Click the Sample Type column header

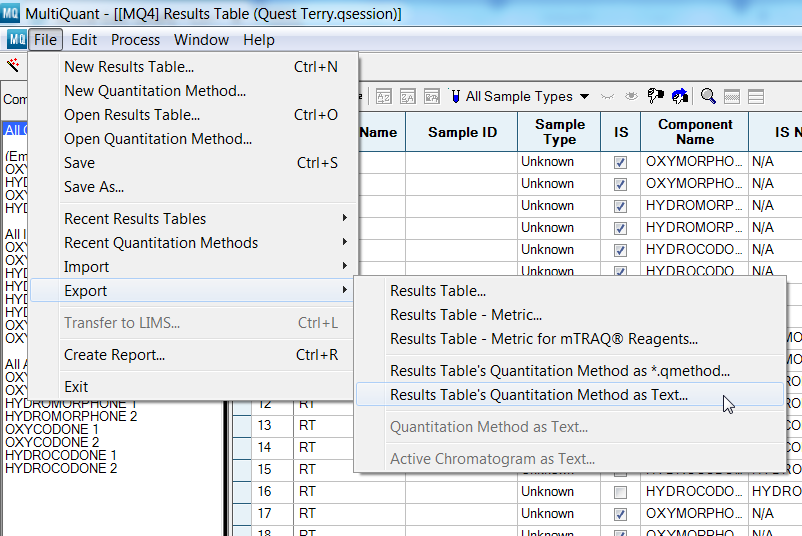pos(560,132)
